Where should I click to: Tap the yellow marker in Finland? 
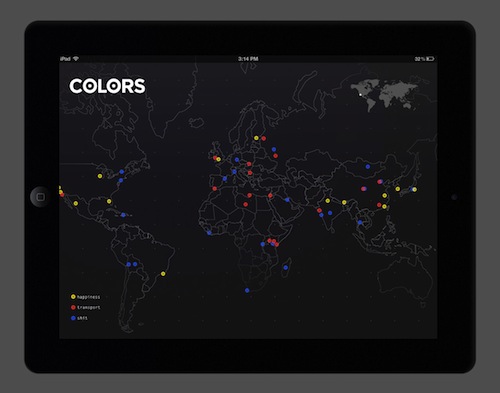point(256,138)
